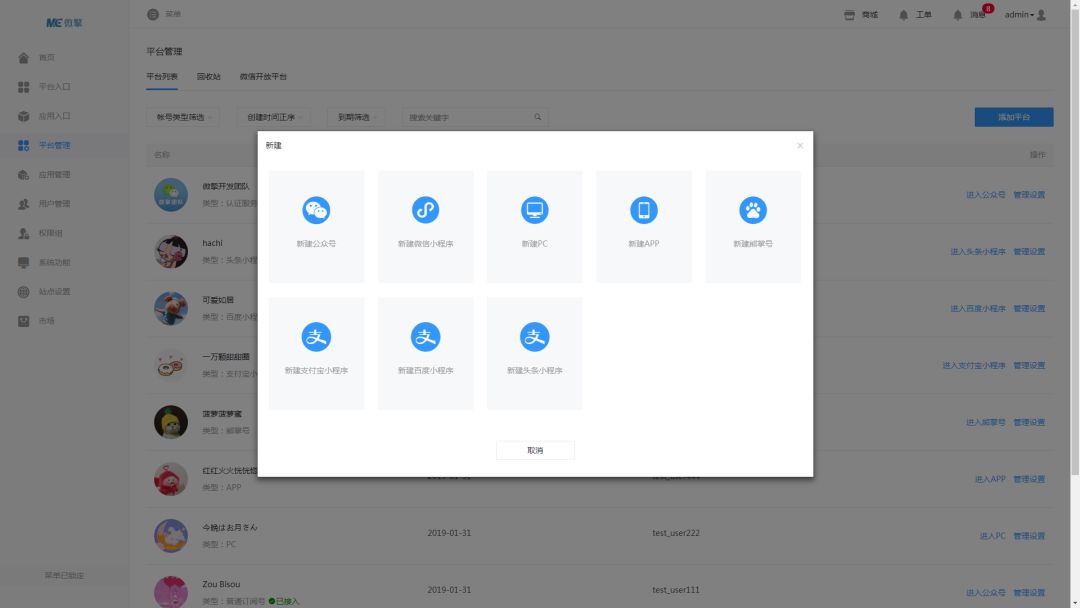Select the paw-print icon in the dialog
This screenshot has width=1080, height=608.
[753, 210]
